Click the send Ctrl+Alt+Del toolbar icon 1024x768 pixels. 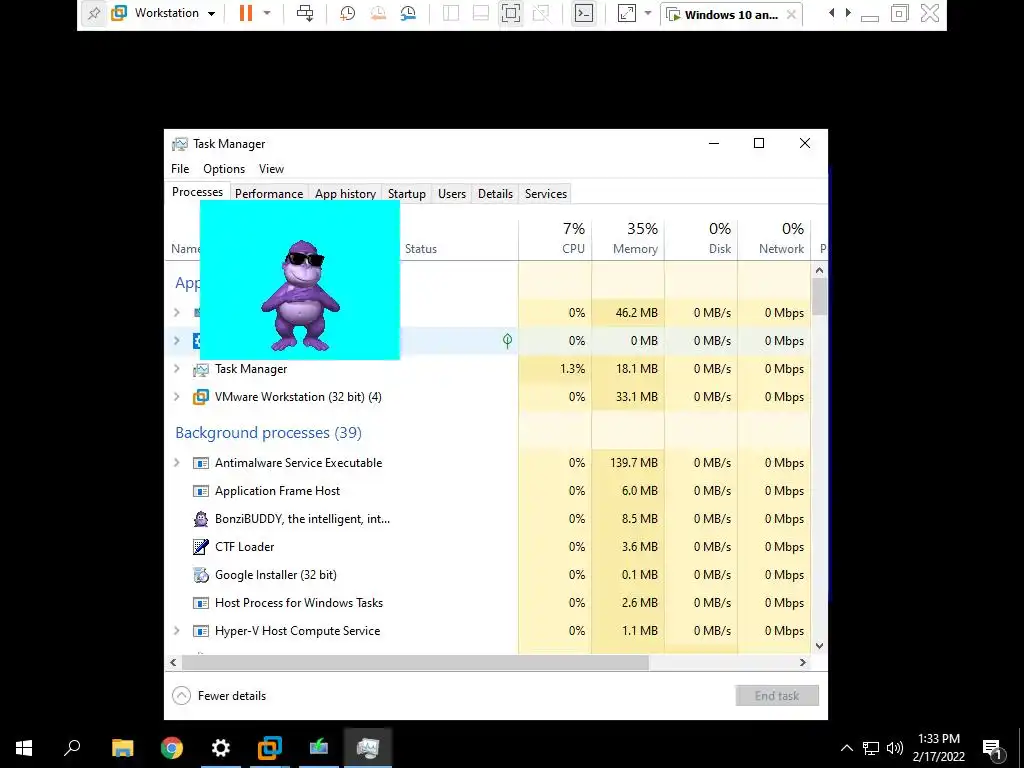pos(304,13)
